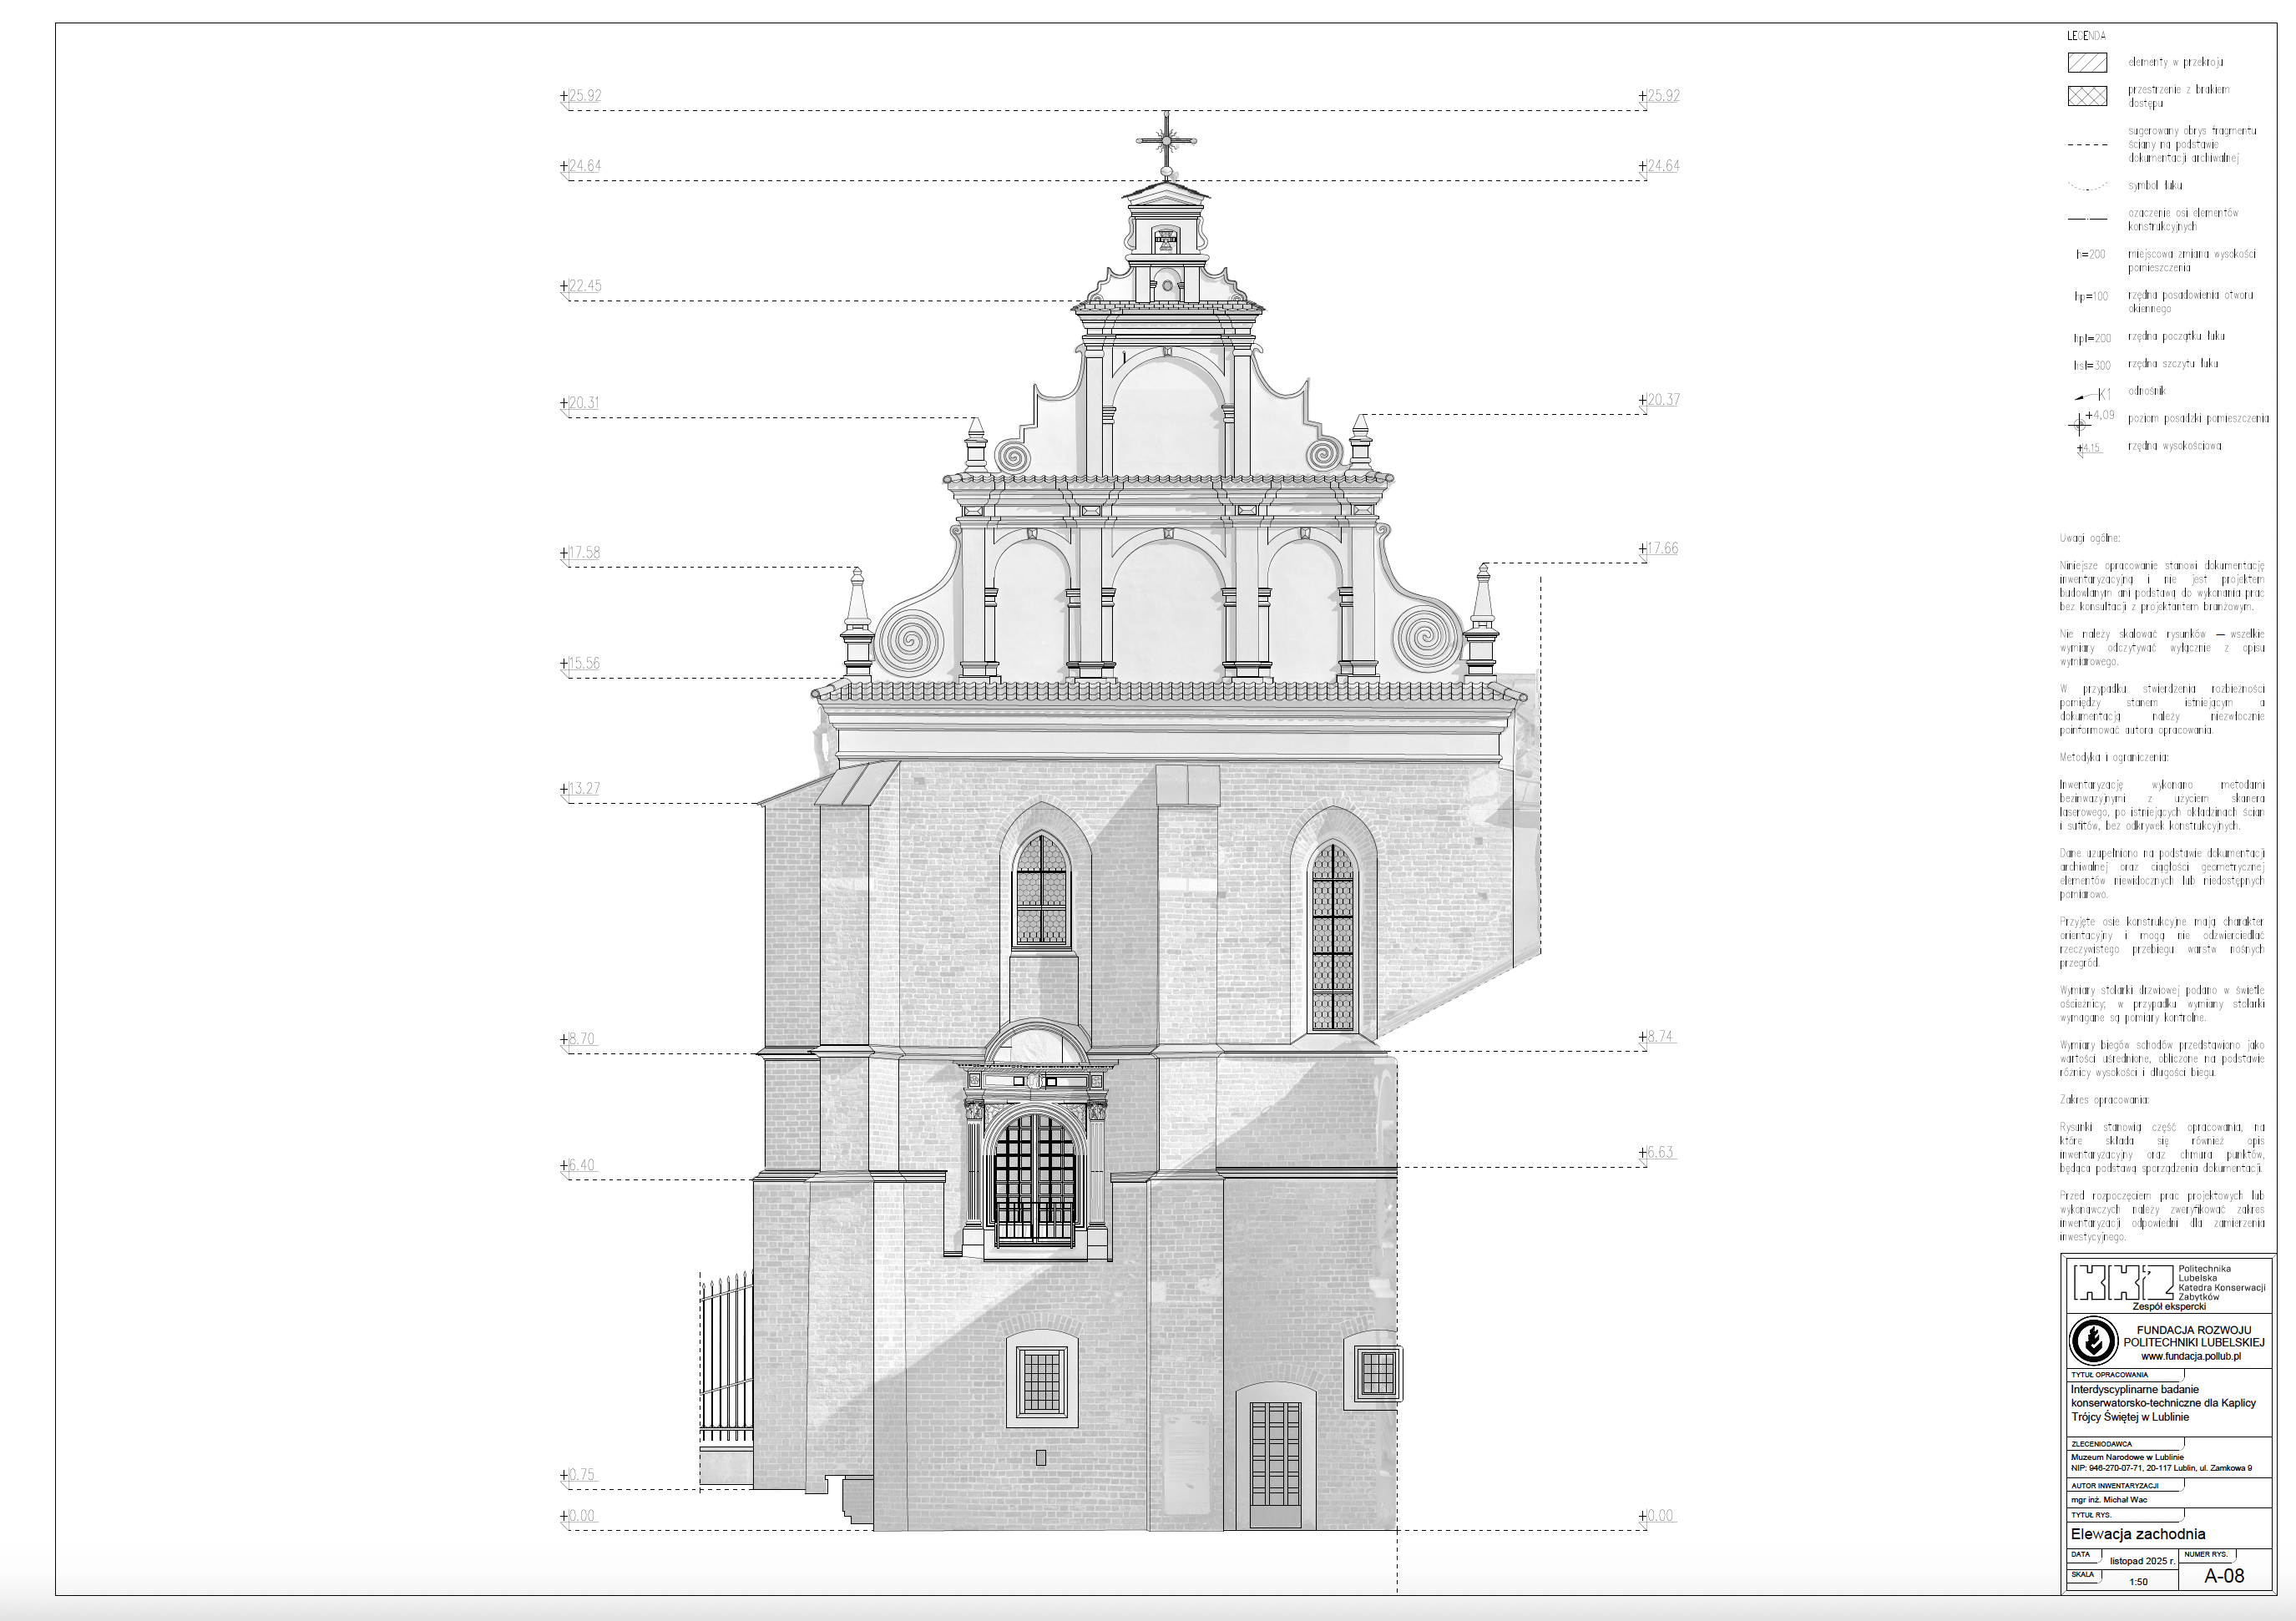Click the Muzeum Narodowe w Lublinie text
The image size is (2296, 1621).
2127,1457
